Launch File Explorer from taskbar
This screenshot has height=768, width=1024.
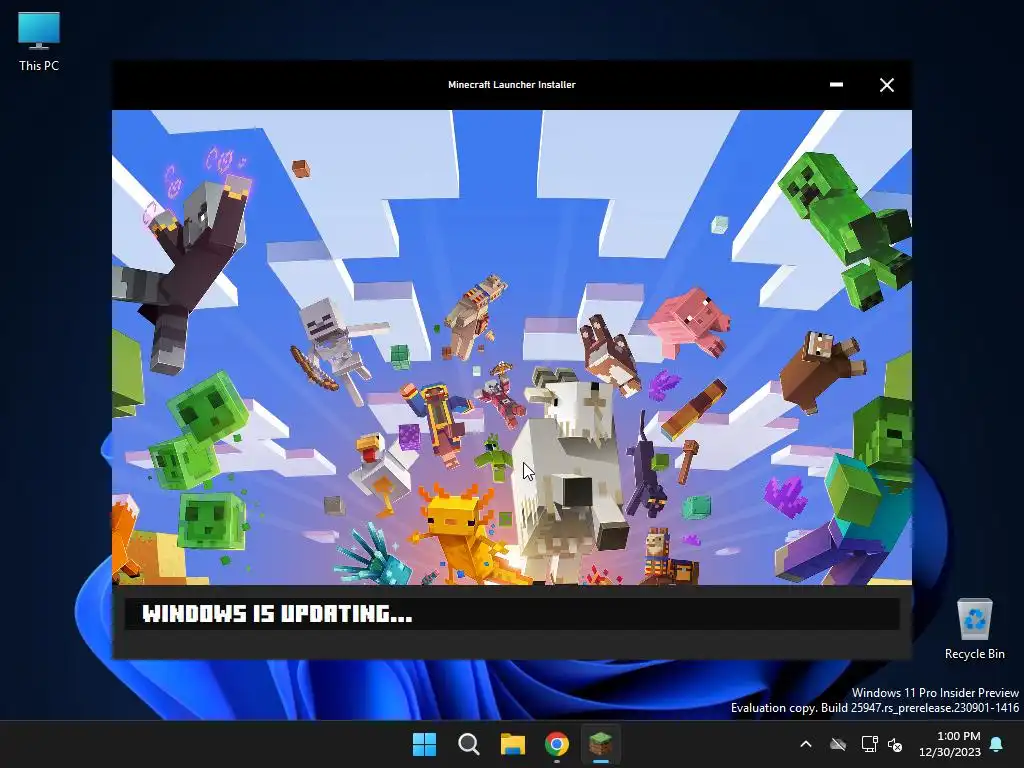coord(513,744)
